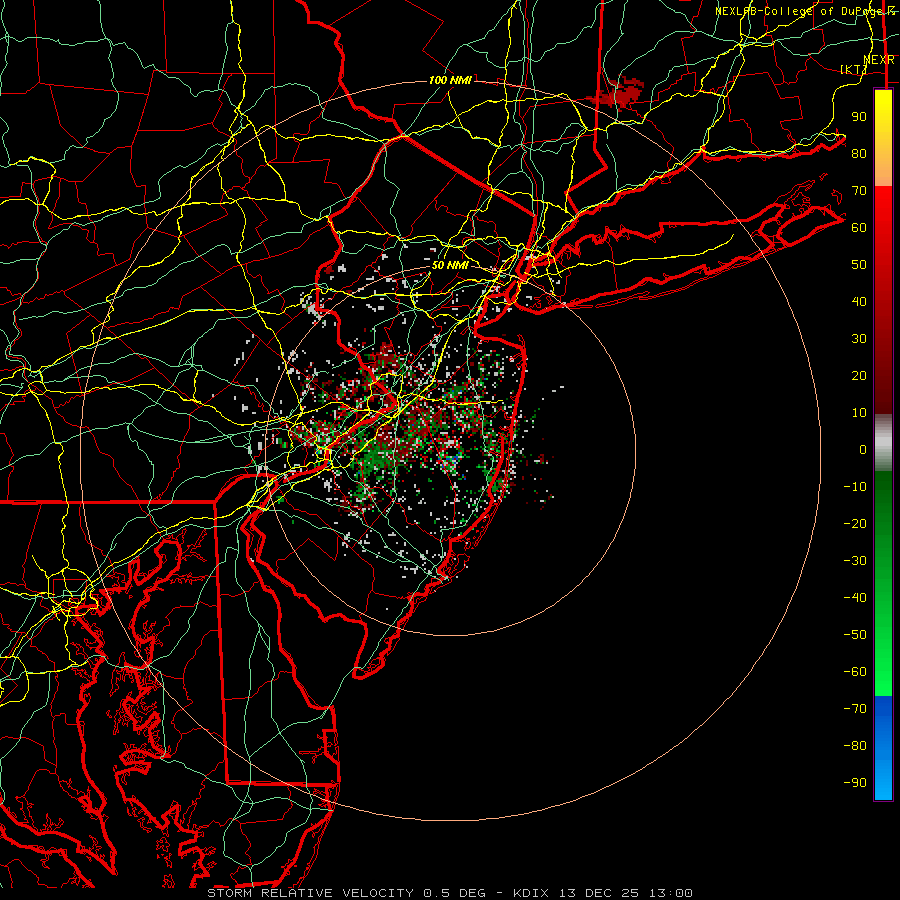Click the '-30' value on the velocity scale
The image size is (900, 900).
(855, 561)
